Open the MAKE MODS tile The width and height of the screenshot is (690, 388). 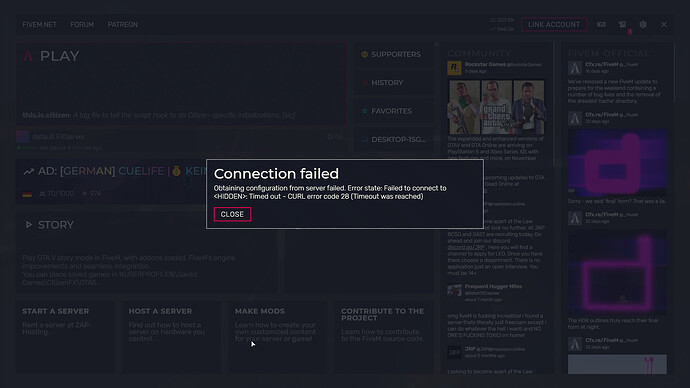[x=278, y=337]
